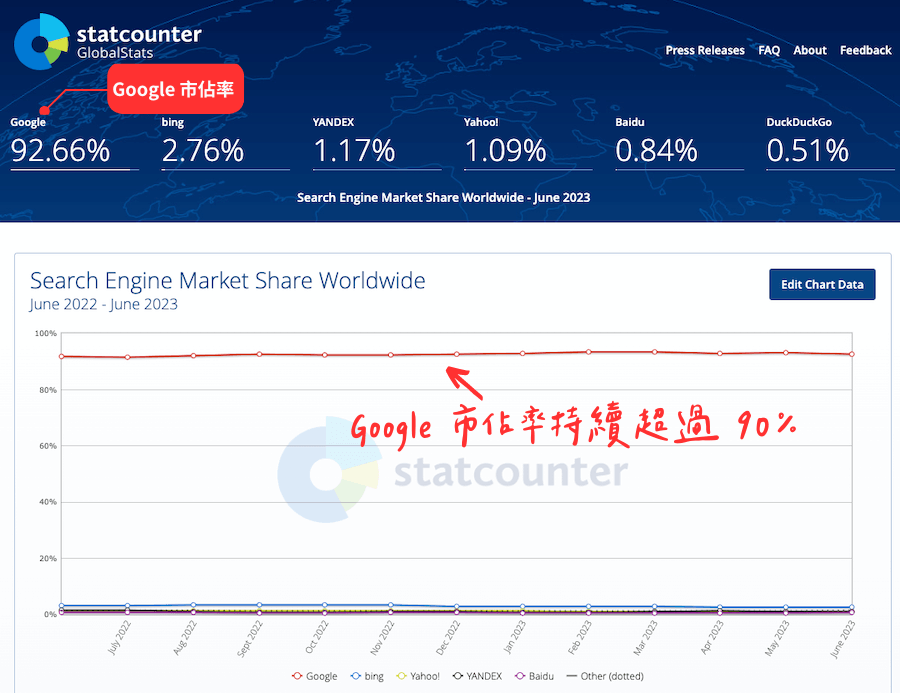900x700 pixels.
Task: Click the Google data point for July 2022
Action: pyautogui.click(x=127, y=357)
